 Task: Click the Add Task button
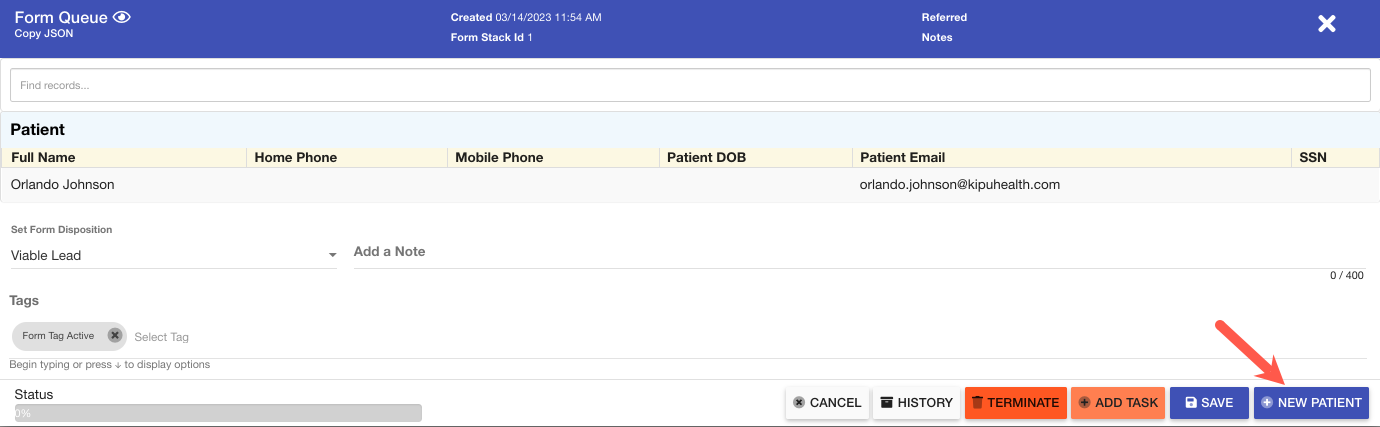[1118, 402]
